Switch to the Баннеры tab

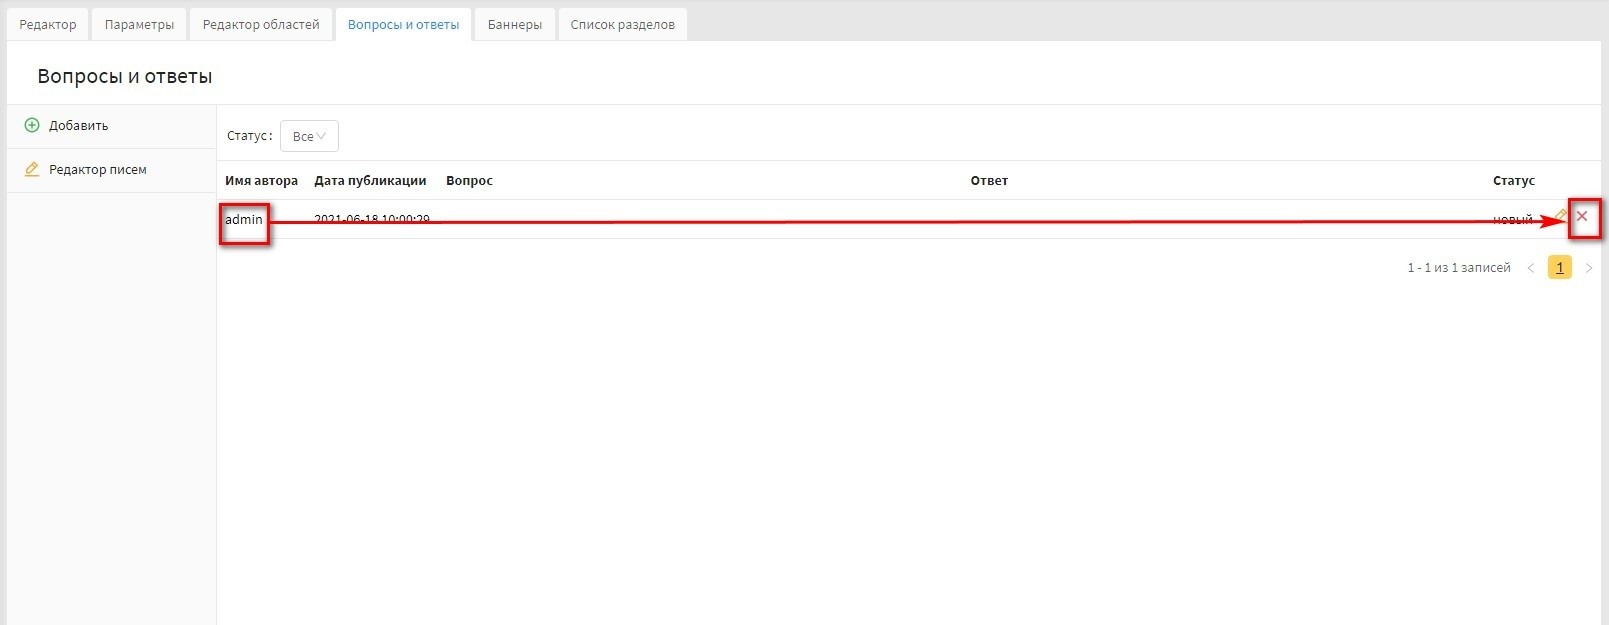(515, 25)
